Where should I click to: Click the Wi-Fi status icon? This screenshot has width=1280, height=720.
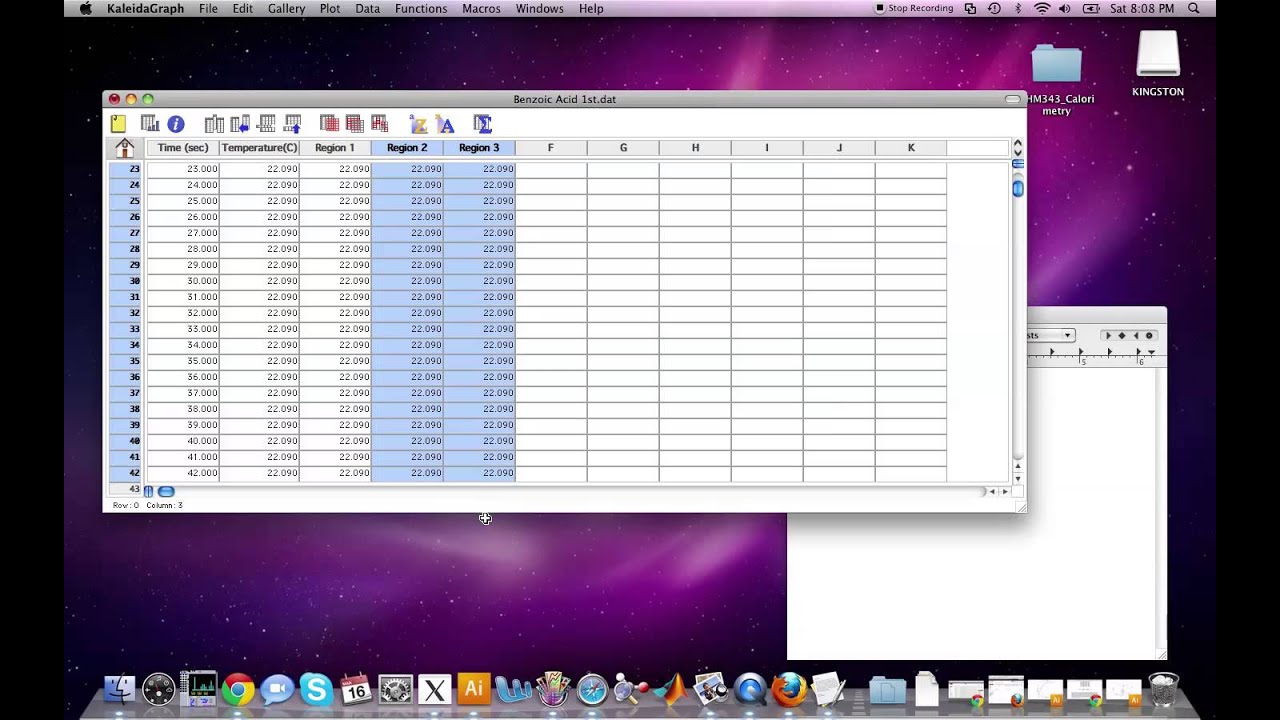(x=1042, y=8)
